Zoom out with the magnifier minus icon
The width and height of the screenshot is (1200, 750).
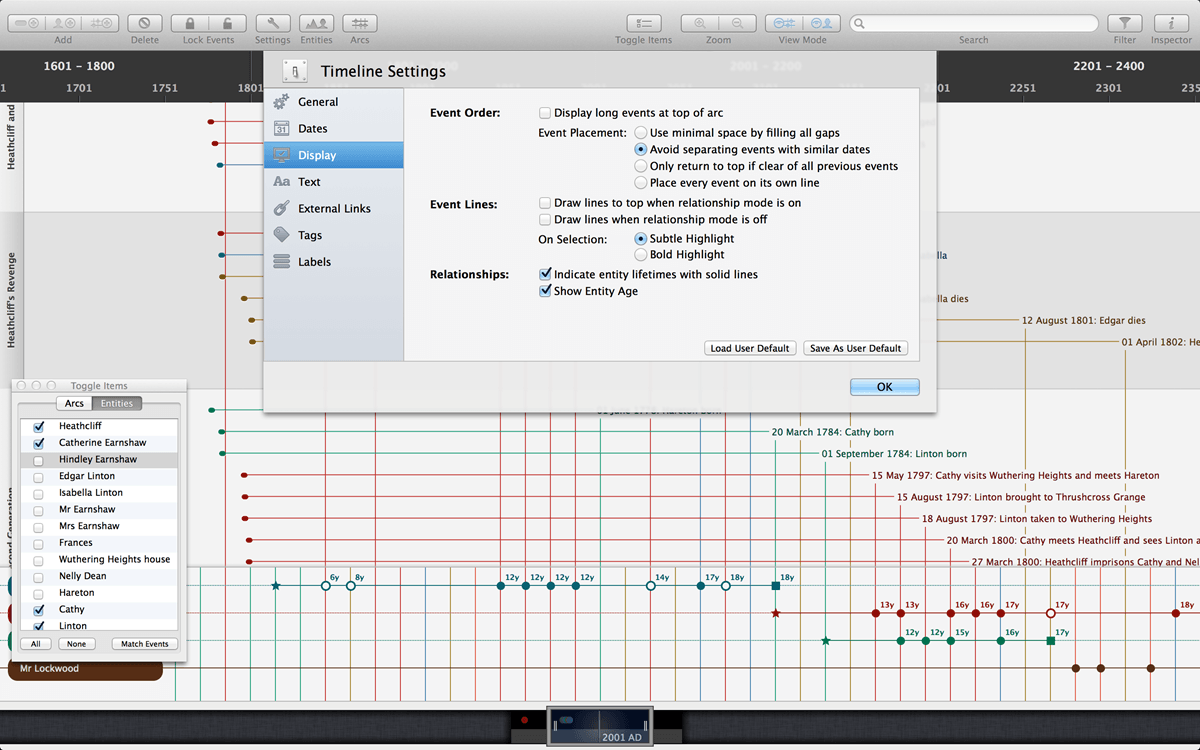click(x=737, y=22)
